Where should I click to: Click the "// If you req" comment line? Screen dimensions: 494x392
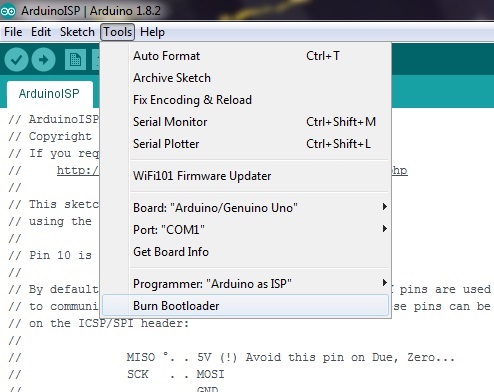[x=53, y=153]
